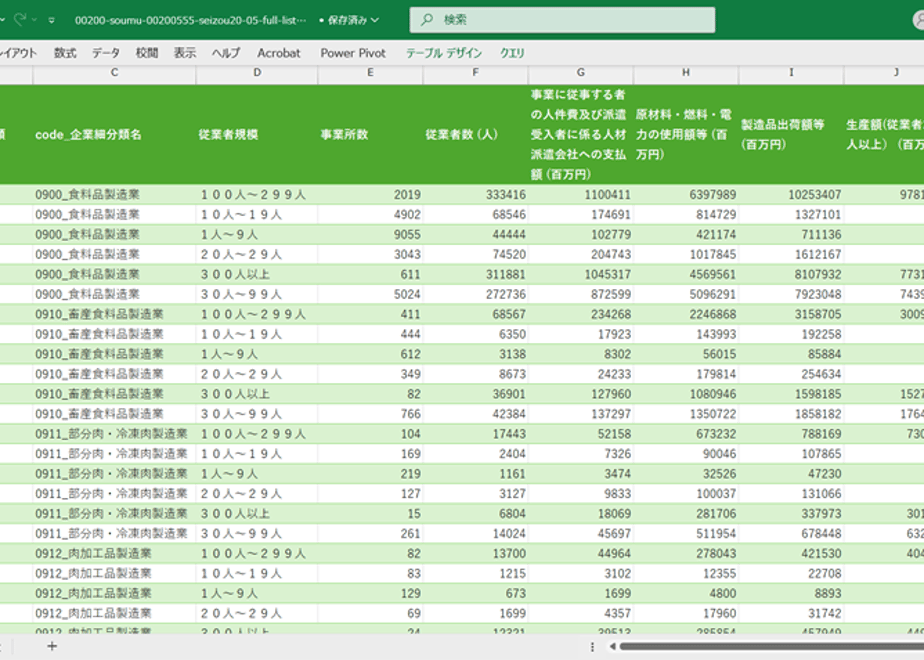Select column F header
This screenshot has width=924, height=660.
(x=476, y=72)
